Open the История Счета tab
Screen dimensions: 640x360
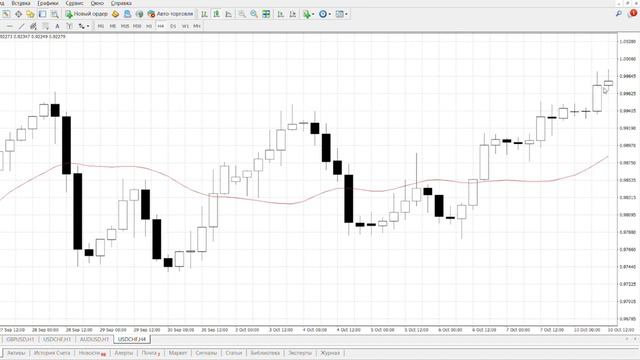pos(52,353)
